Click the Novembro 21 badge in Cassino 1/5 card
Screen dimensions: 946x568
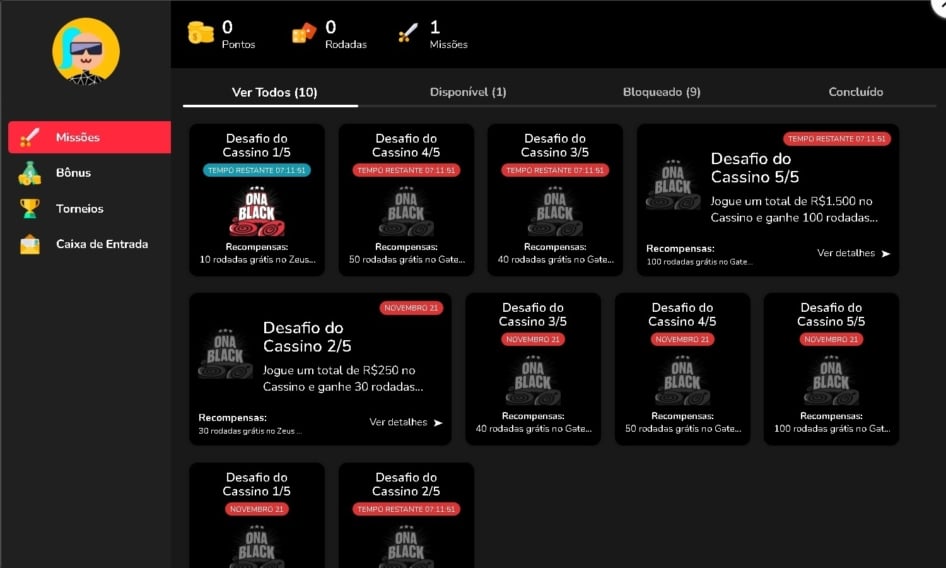[257, 509]
